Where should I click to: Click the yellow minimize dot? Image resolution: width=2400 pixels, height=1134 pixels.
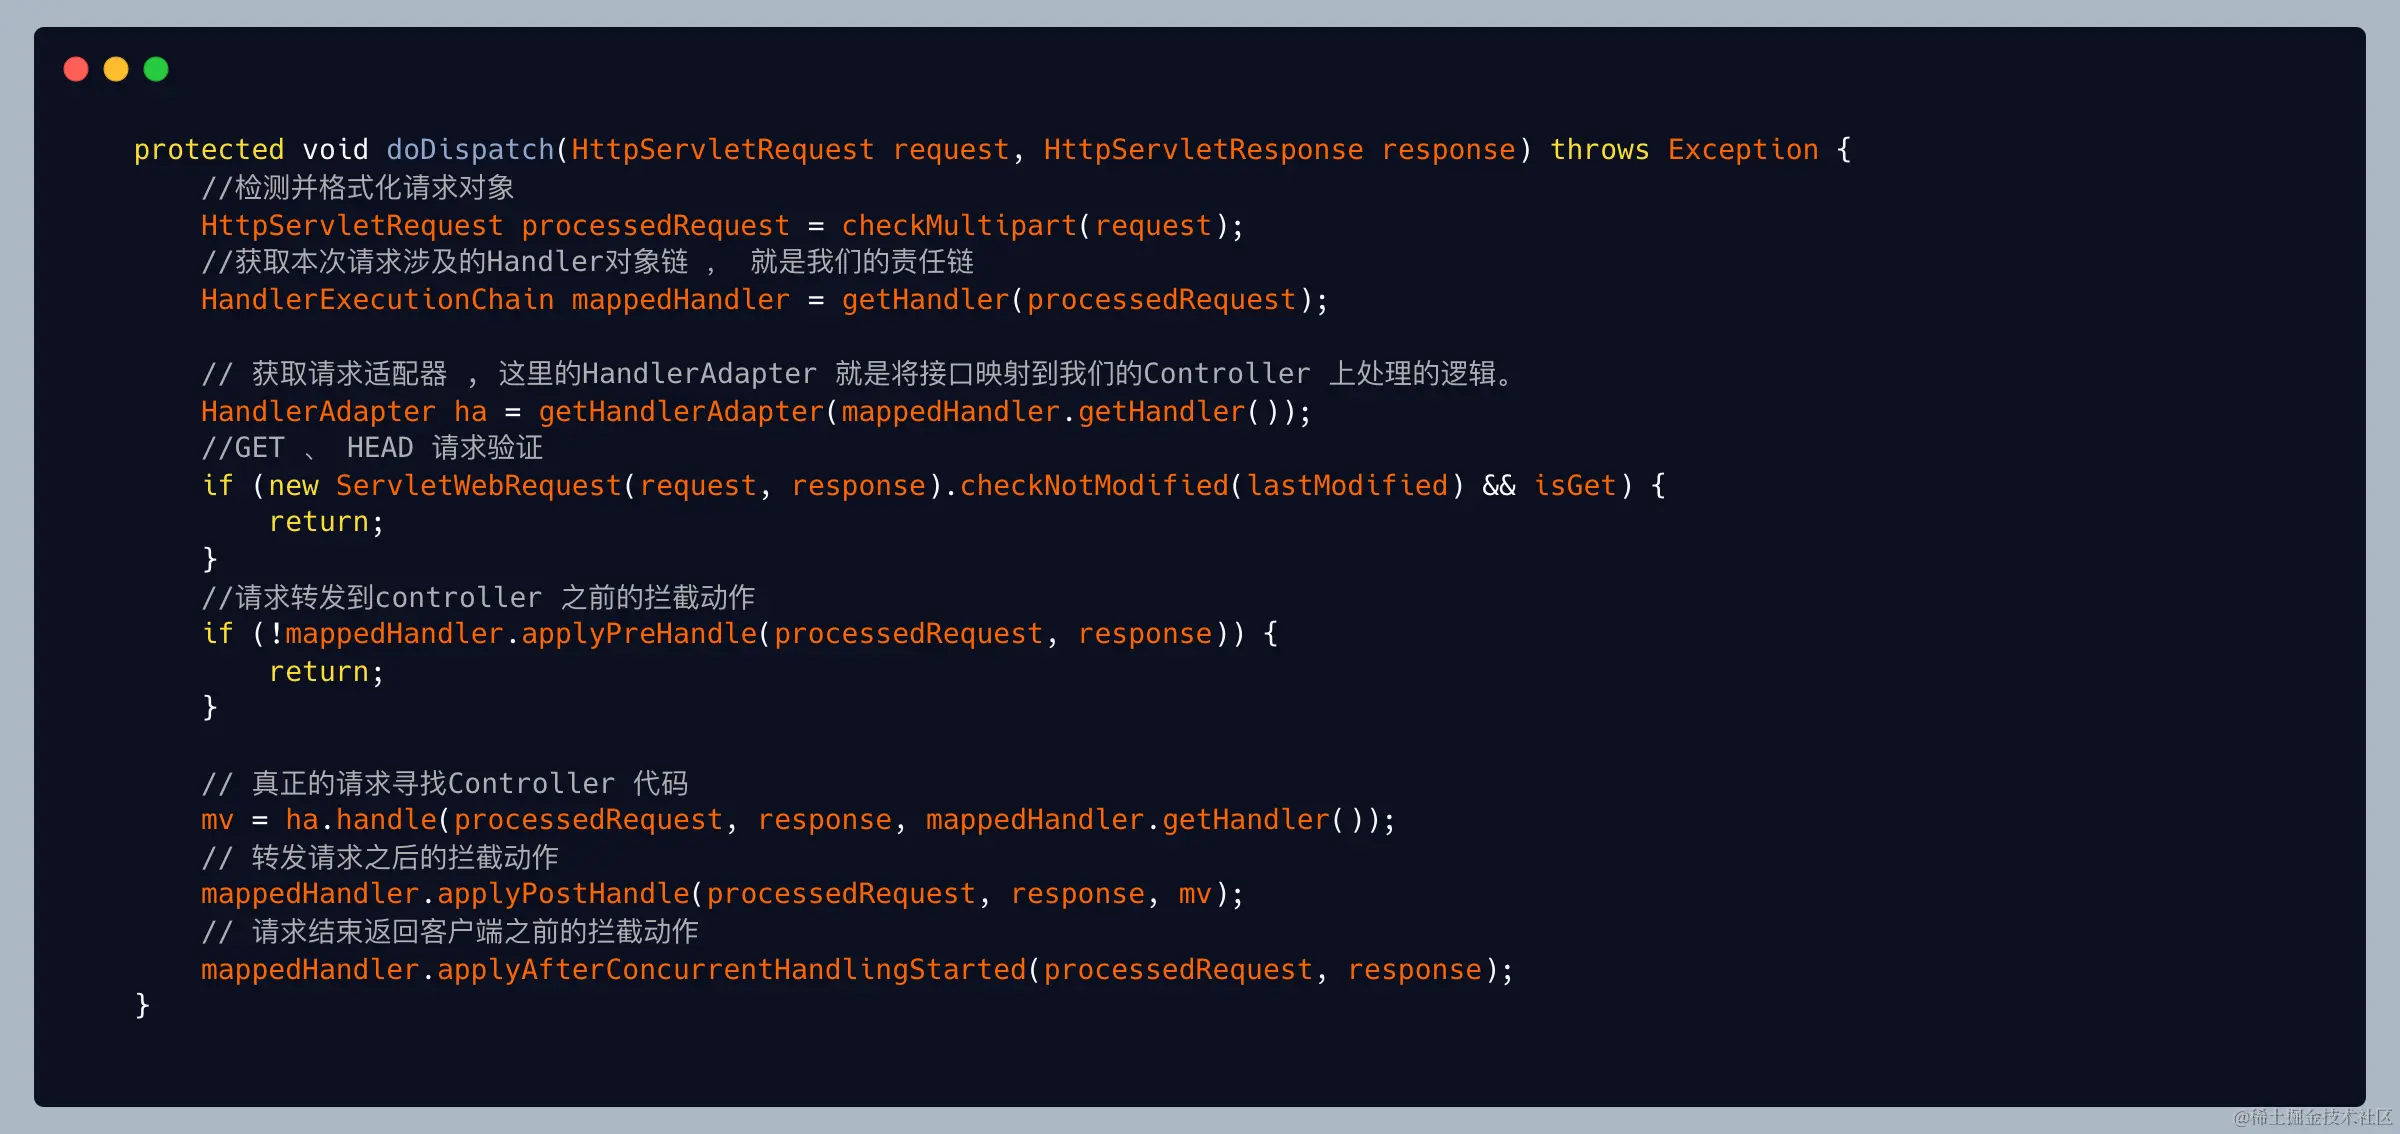116,69
